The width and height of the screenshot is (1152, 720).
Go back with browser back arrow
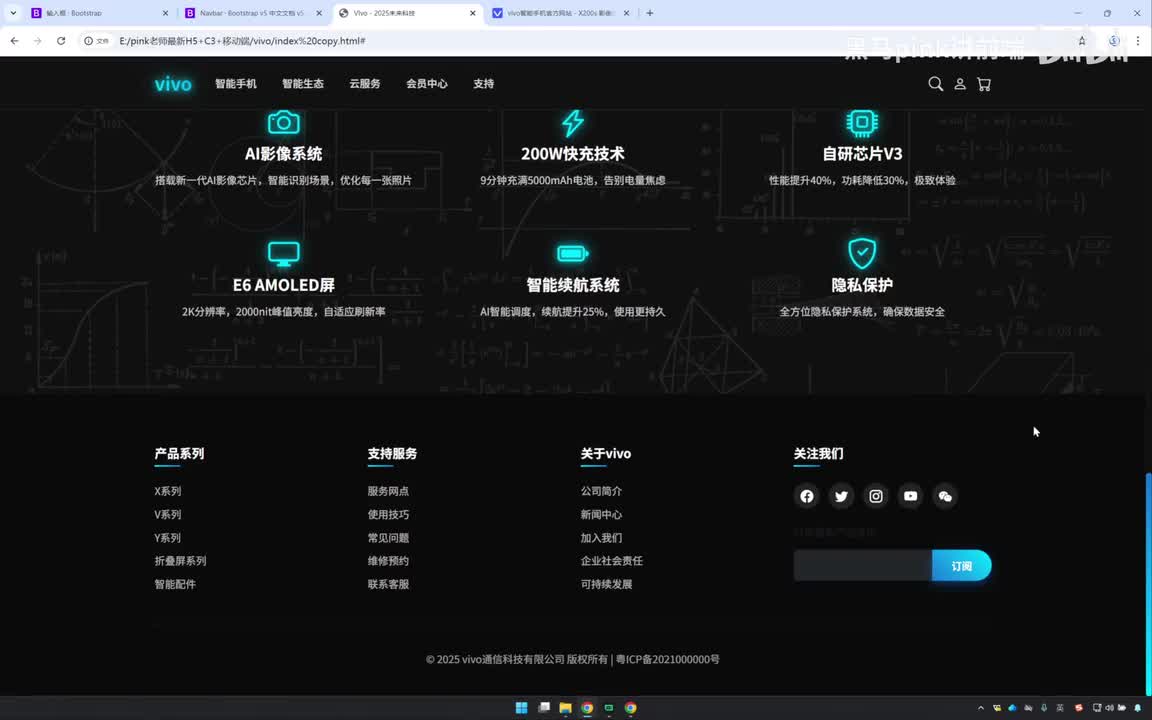pos(15,41)
